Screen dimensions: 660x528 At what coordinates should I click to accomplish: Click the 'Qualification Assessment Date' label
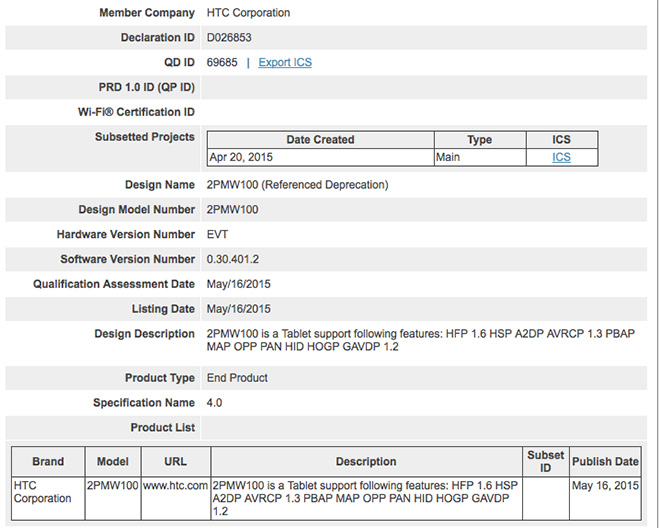[x=114, y=284]
